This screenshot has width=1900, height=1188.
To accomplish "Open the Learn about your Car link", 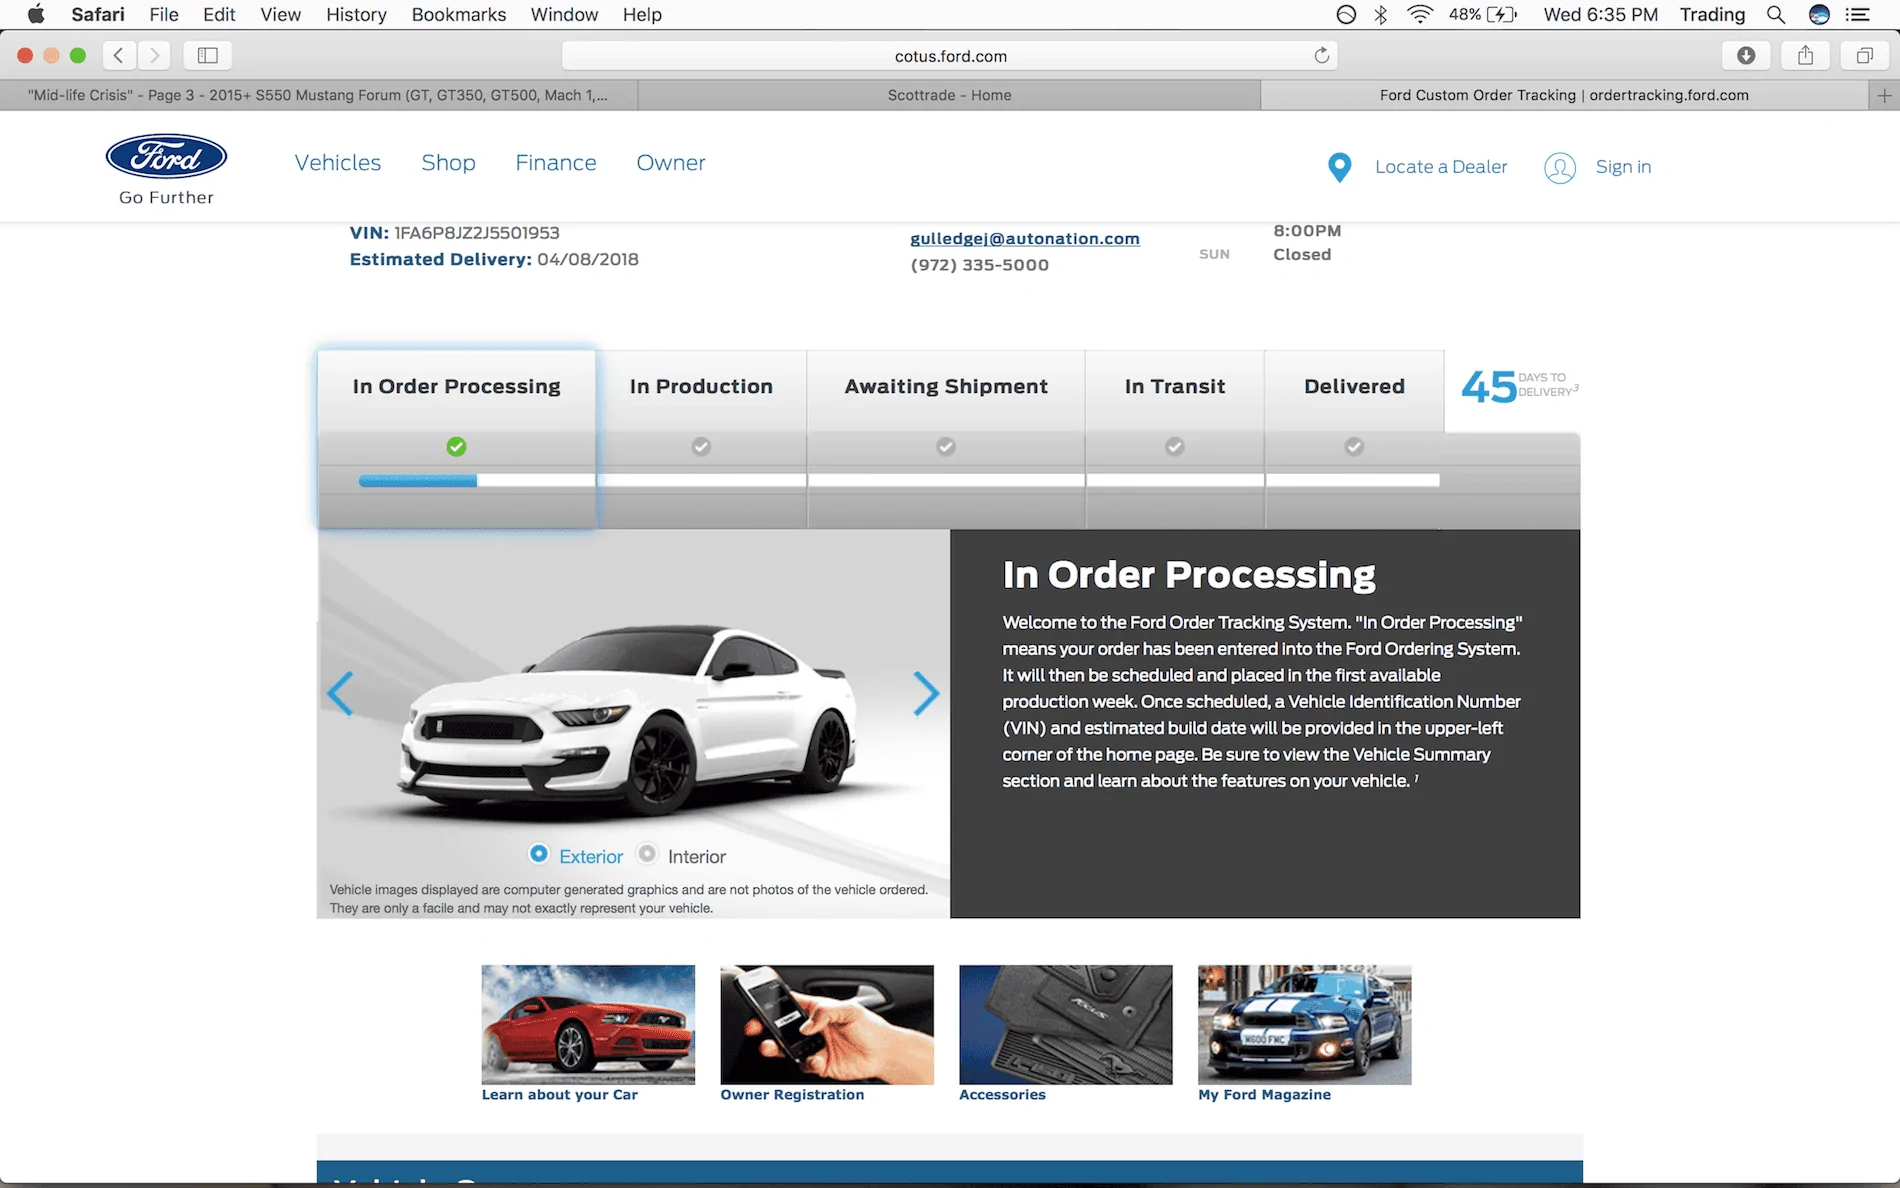I will click(559, 1095).
